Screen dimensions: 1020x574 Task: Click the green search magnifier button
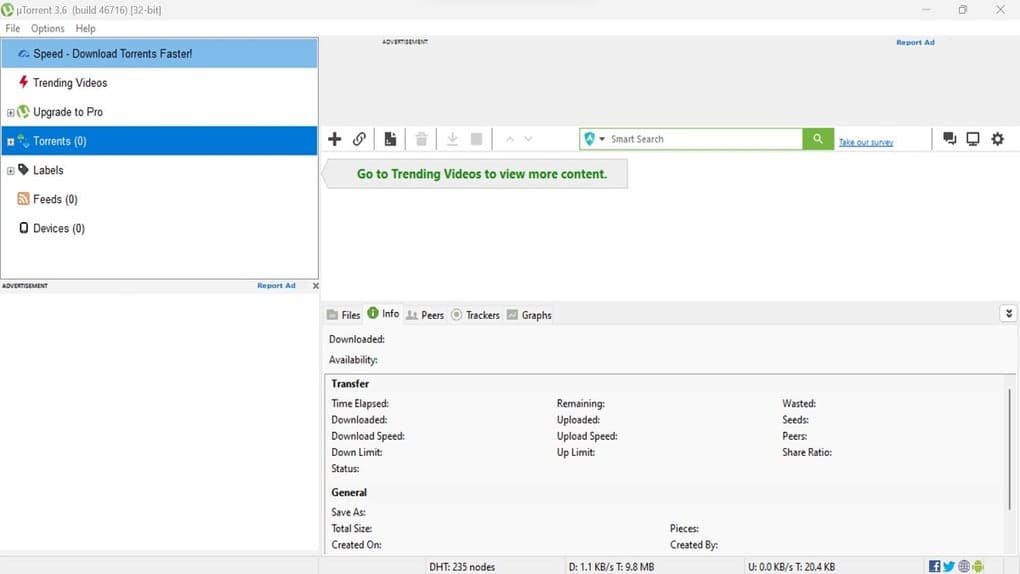(x=818, y=139)
